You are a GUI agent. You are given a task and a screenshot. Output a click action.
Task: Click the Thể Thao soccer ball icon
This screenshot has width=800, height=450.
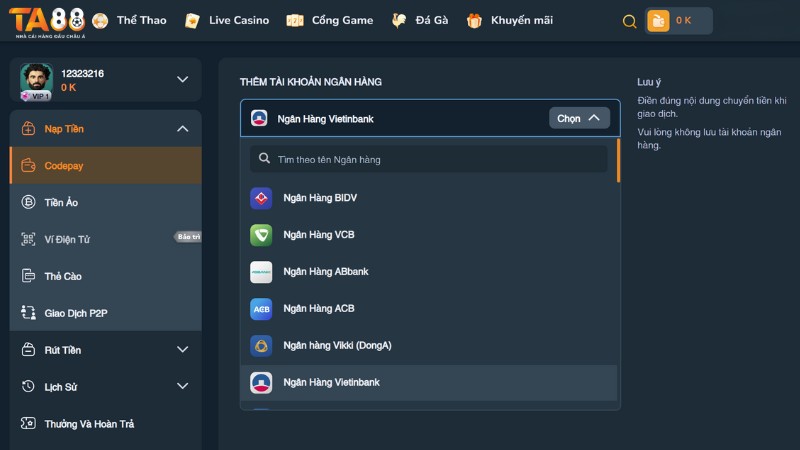[x=100, y=21]
